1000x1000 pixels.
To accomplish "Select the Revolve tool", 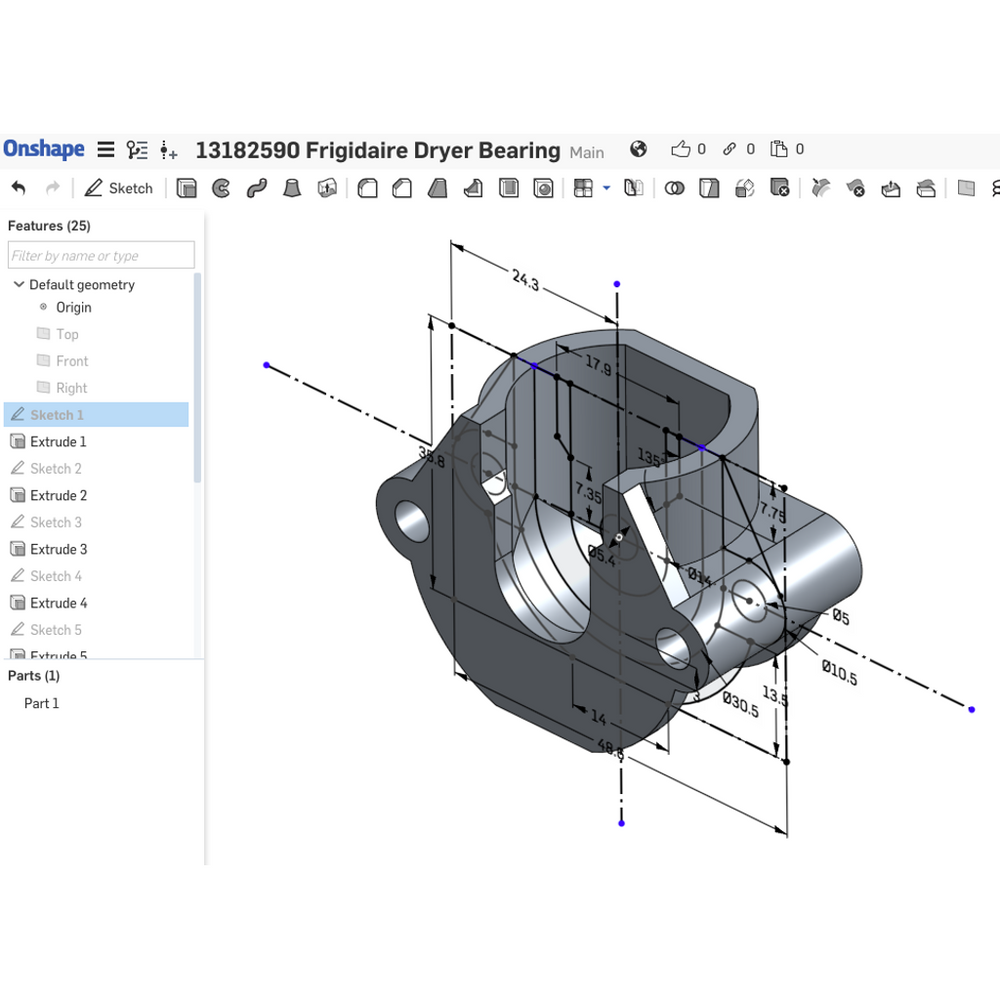I will pyautogui.click(x=221, y=188).
